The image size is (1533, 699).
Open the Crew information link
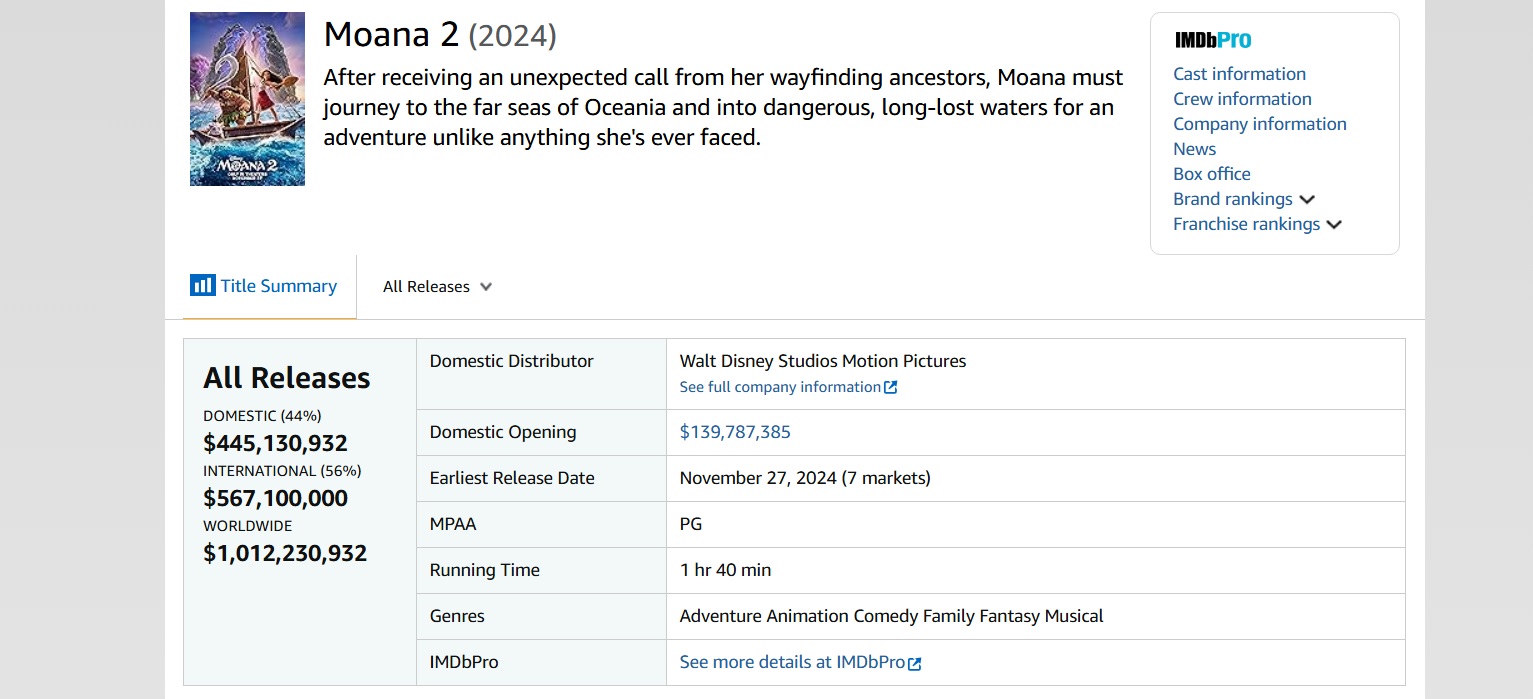tap(1242, 99)
